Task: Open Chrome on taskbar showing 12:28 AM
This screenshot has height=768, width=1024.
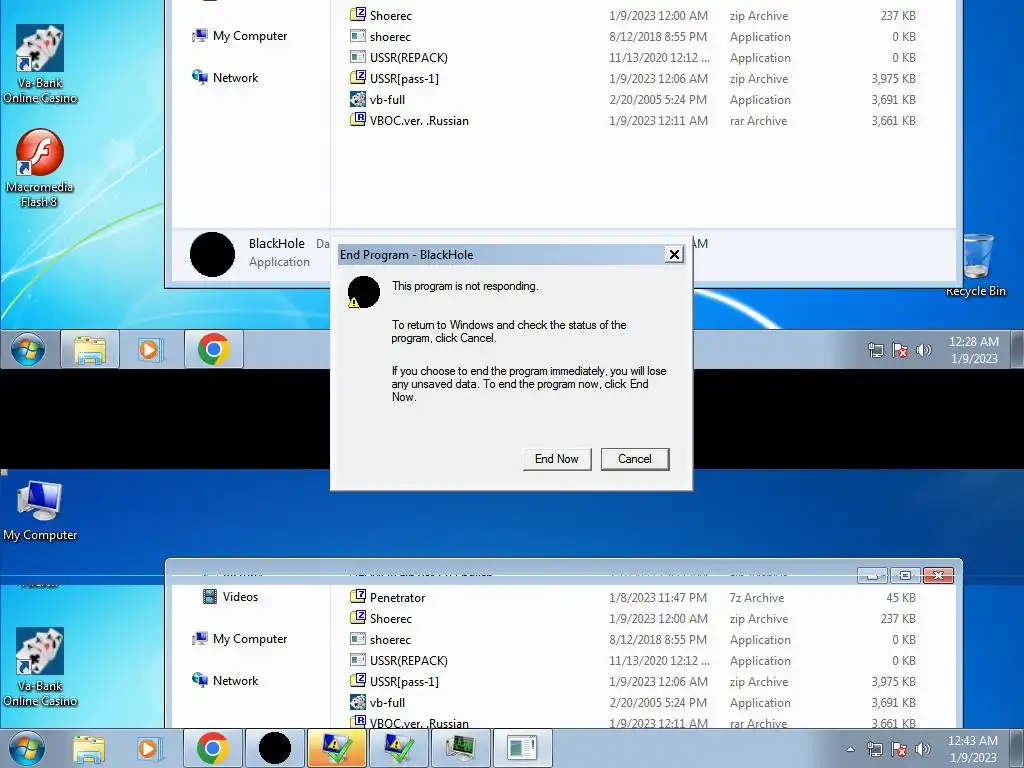Action: 214,349
